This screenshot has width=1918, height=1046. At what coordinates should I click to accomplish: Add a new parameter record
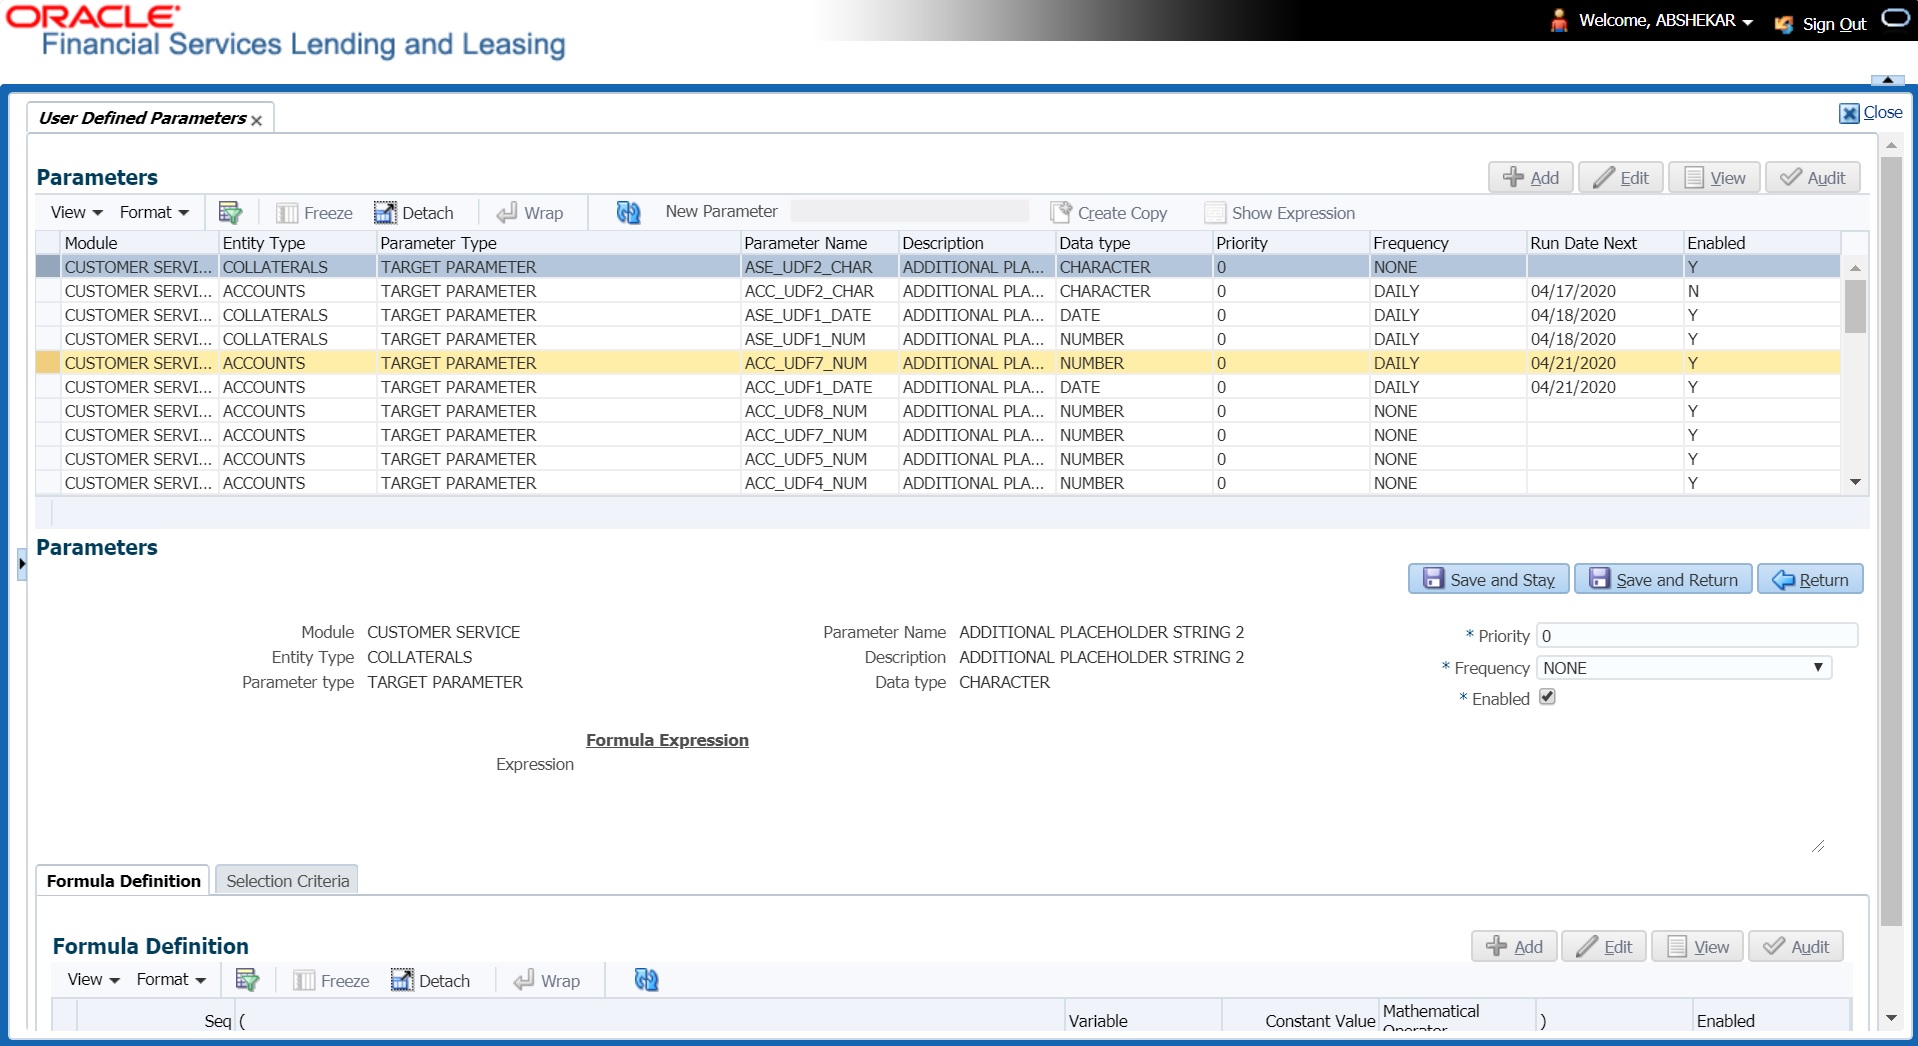[1531, 178]
